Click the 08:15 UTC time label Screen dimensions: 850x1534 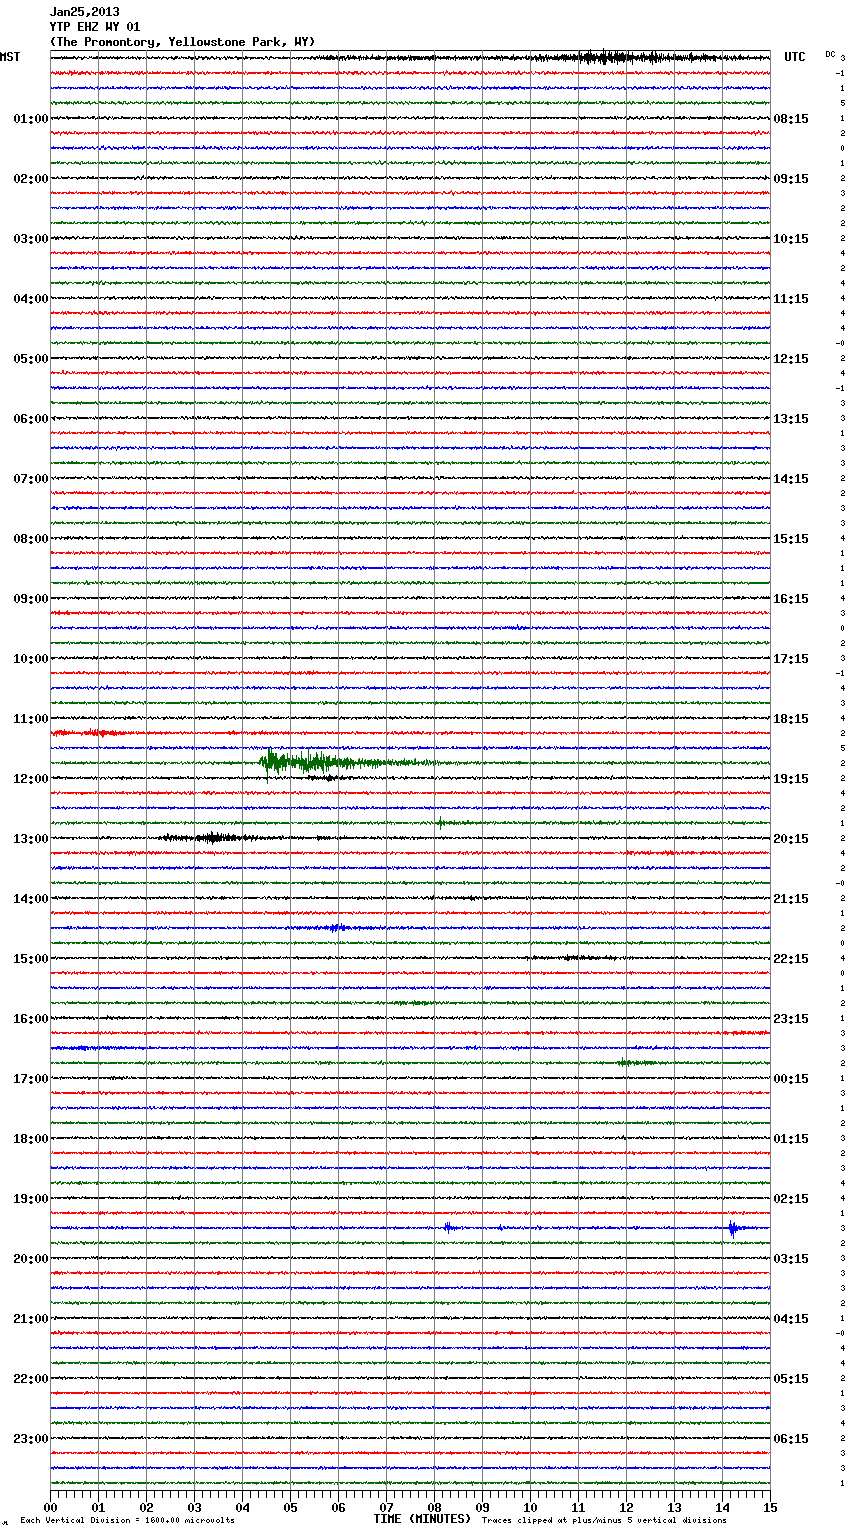click(791, 119)
